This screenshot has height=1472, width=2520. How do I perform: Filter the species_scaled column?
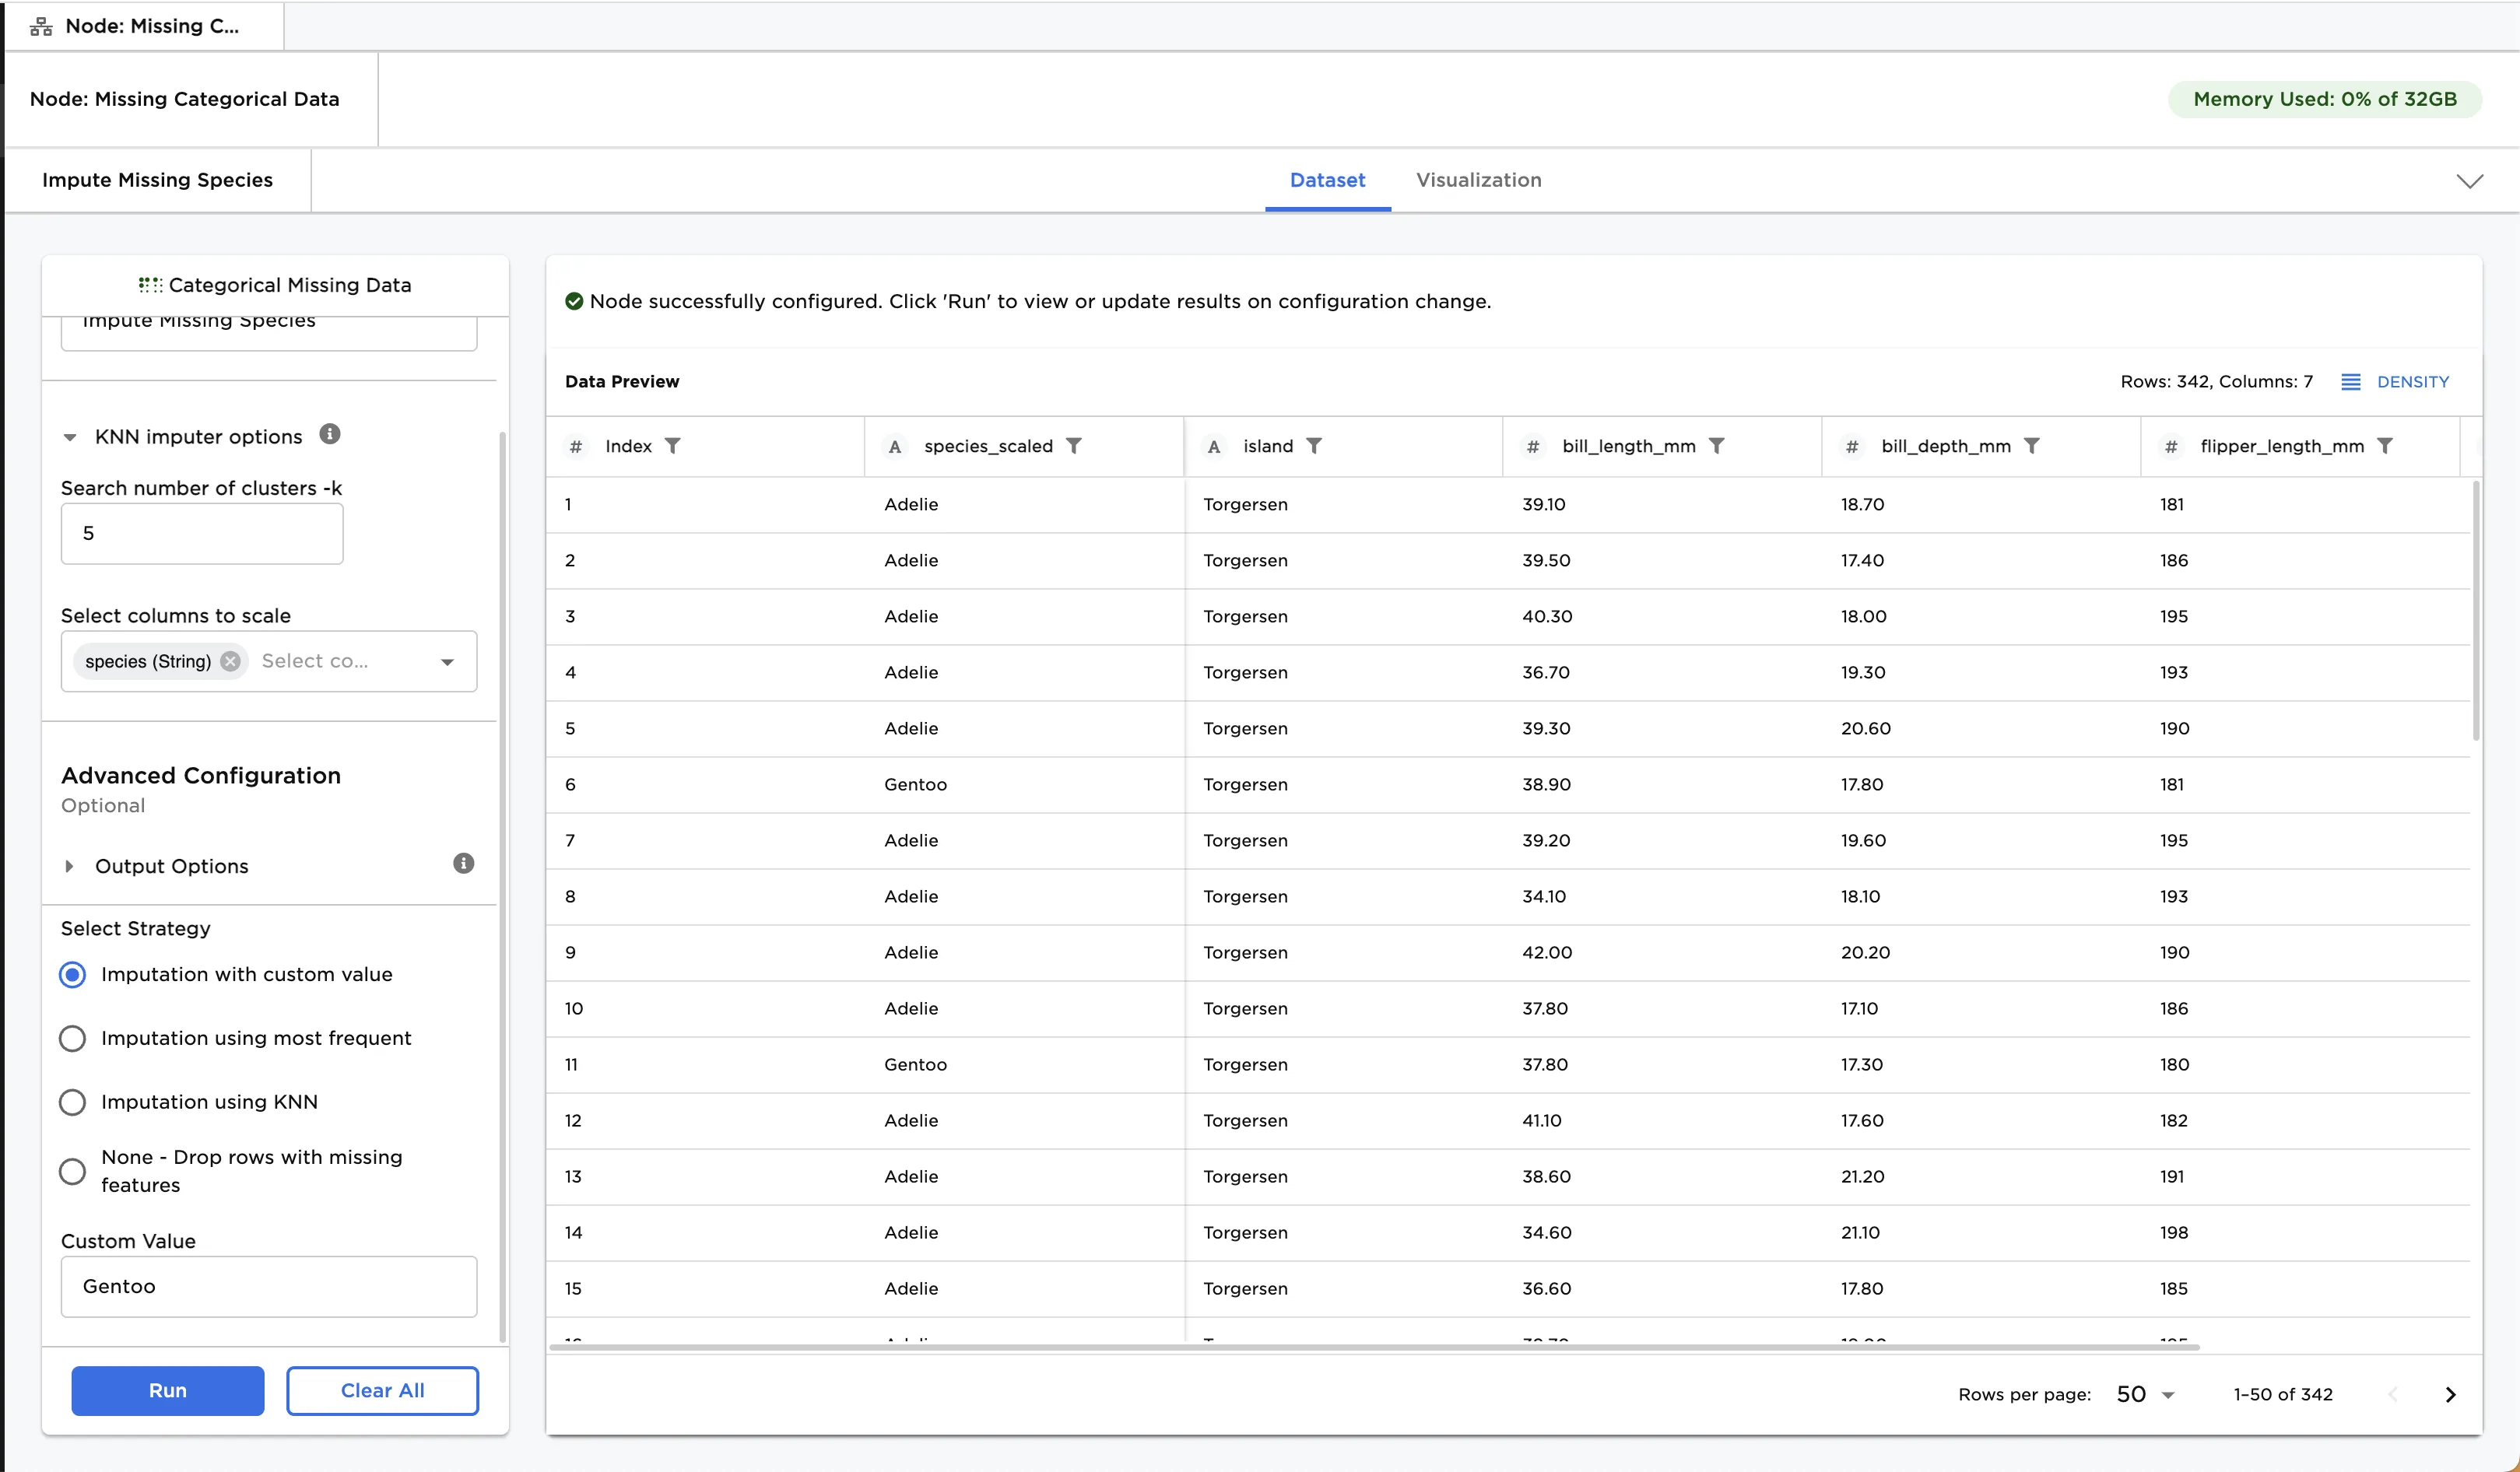point(1073,446)
